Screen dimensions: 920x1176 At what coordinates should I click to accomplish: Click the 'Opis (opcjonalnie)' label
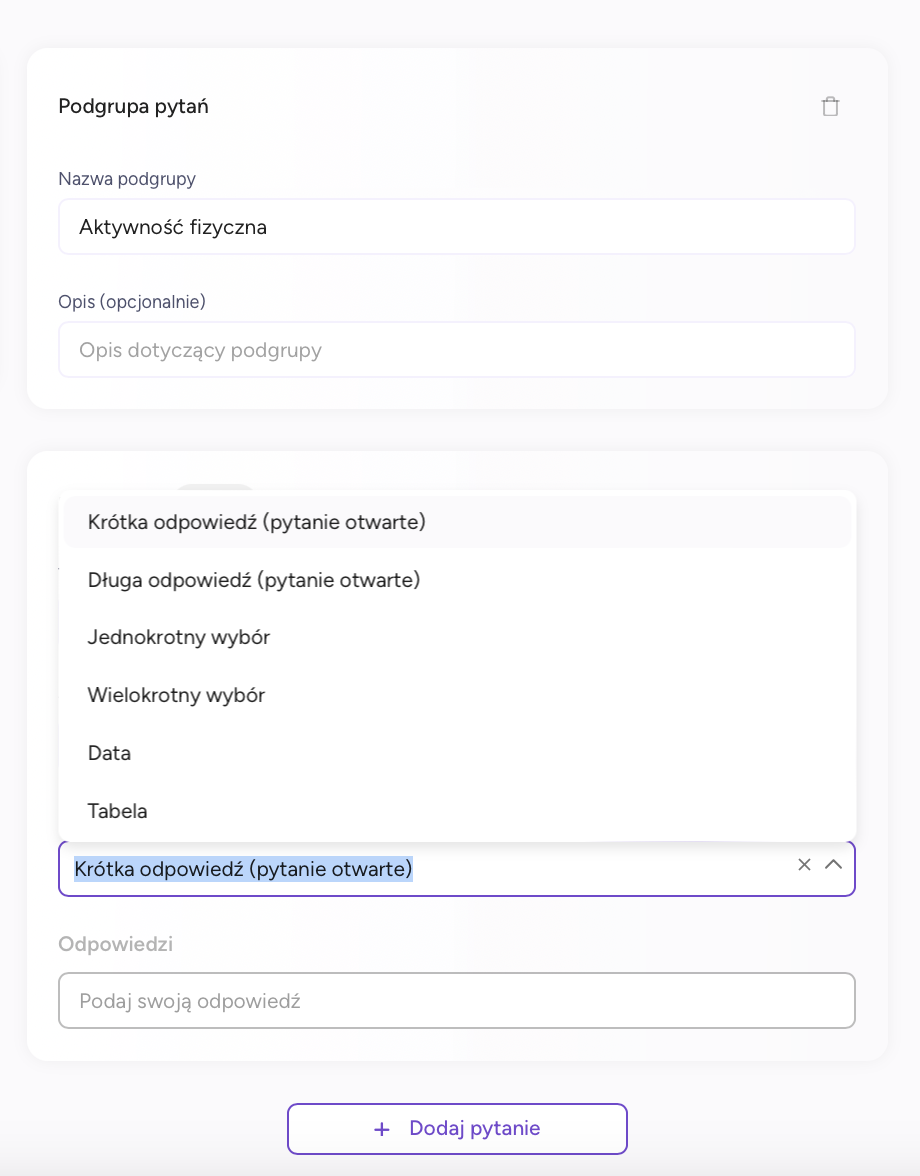click(132, 302)
